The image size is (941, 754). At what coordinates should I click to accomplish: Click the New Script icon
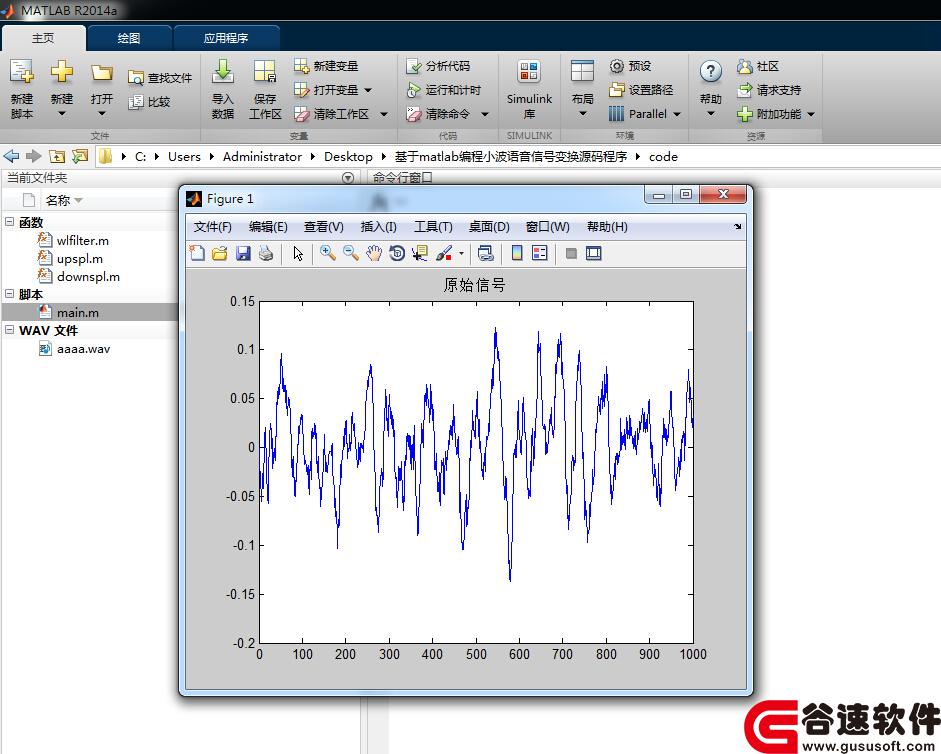pyautogui.click(x=22, y=71)
